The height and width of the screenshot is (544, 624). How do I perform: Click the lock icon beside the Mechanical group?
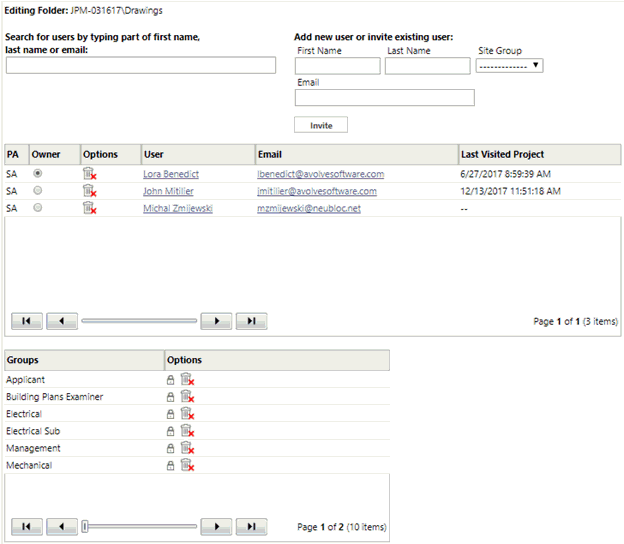click(x=170, y=466)
